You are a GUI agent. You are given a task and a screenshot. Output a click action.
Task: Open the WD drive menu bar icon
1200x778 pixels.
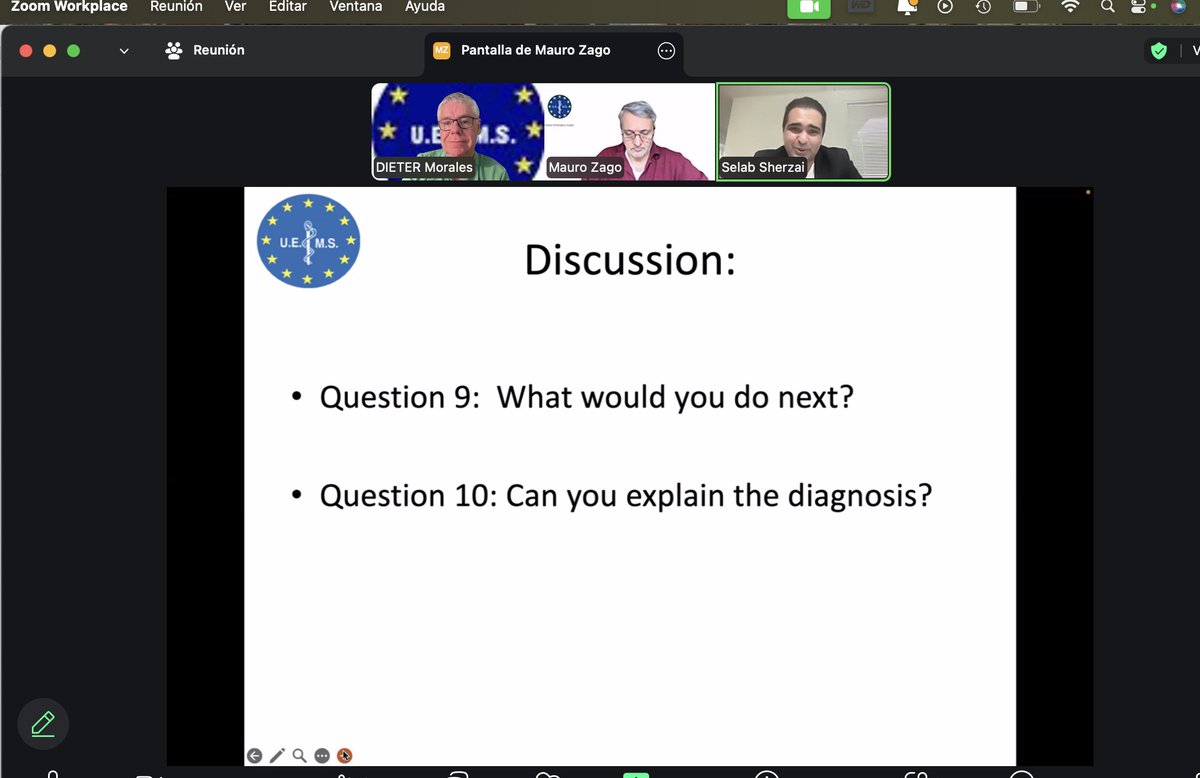tap(861, 7)
